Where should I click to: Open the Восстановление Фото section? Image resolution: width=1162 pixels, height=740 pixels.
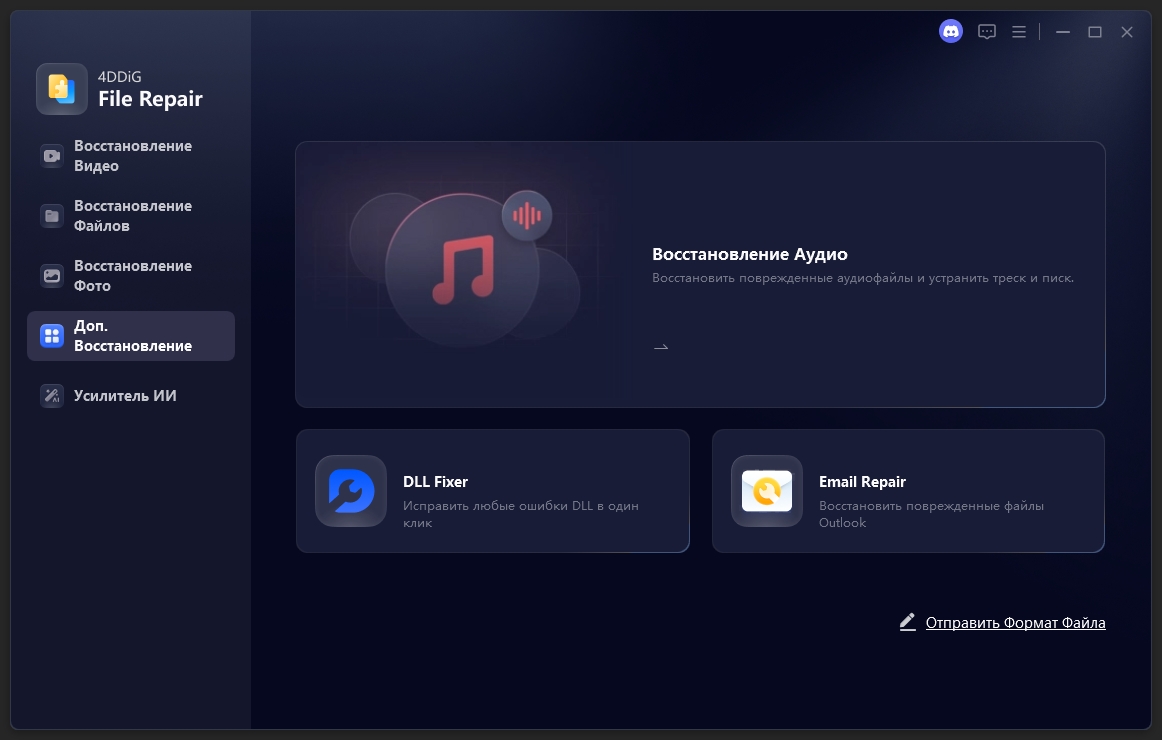[131, 276]
